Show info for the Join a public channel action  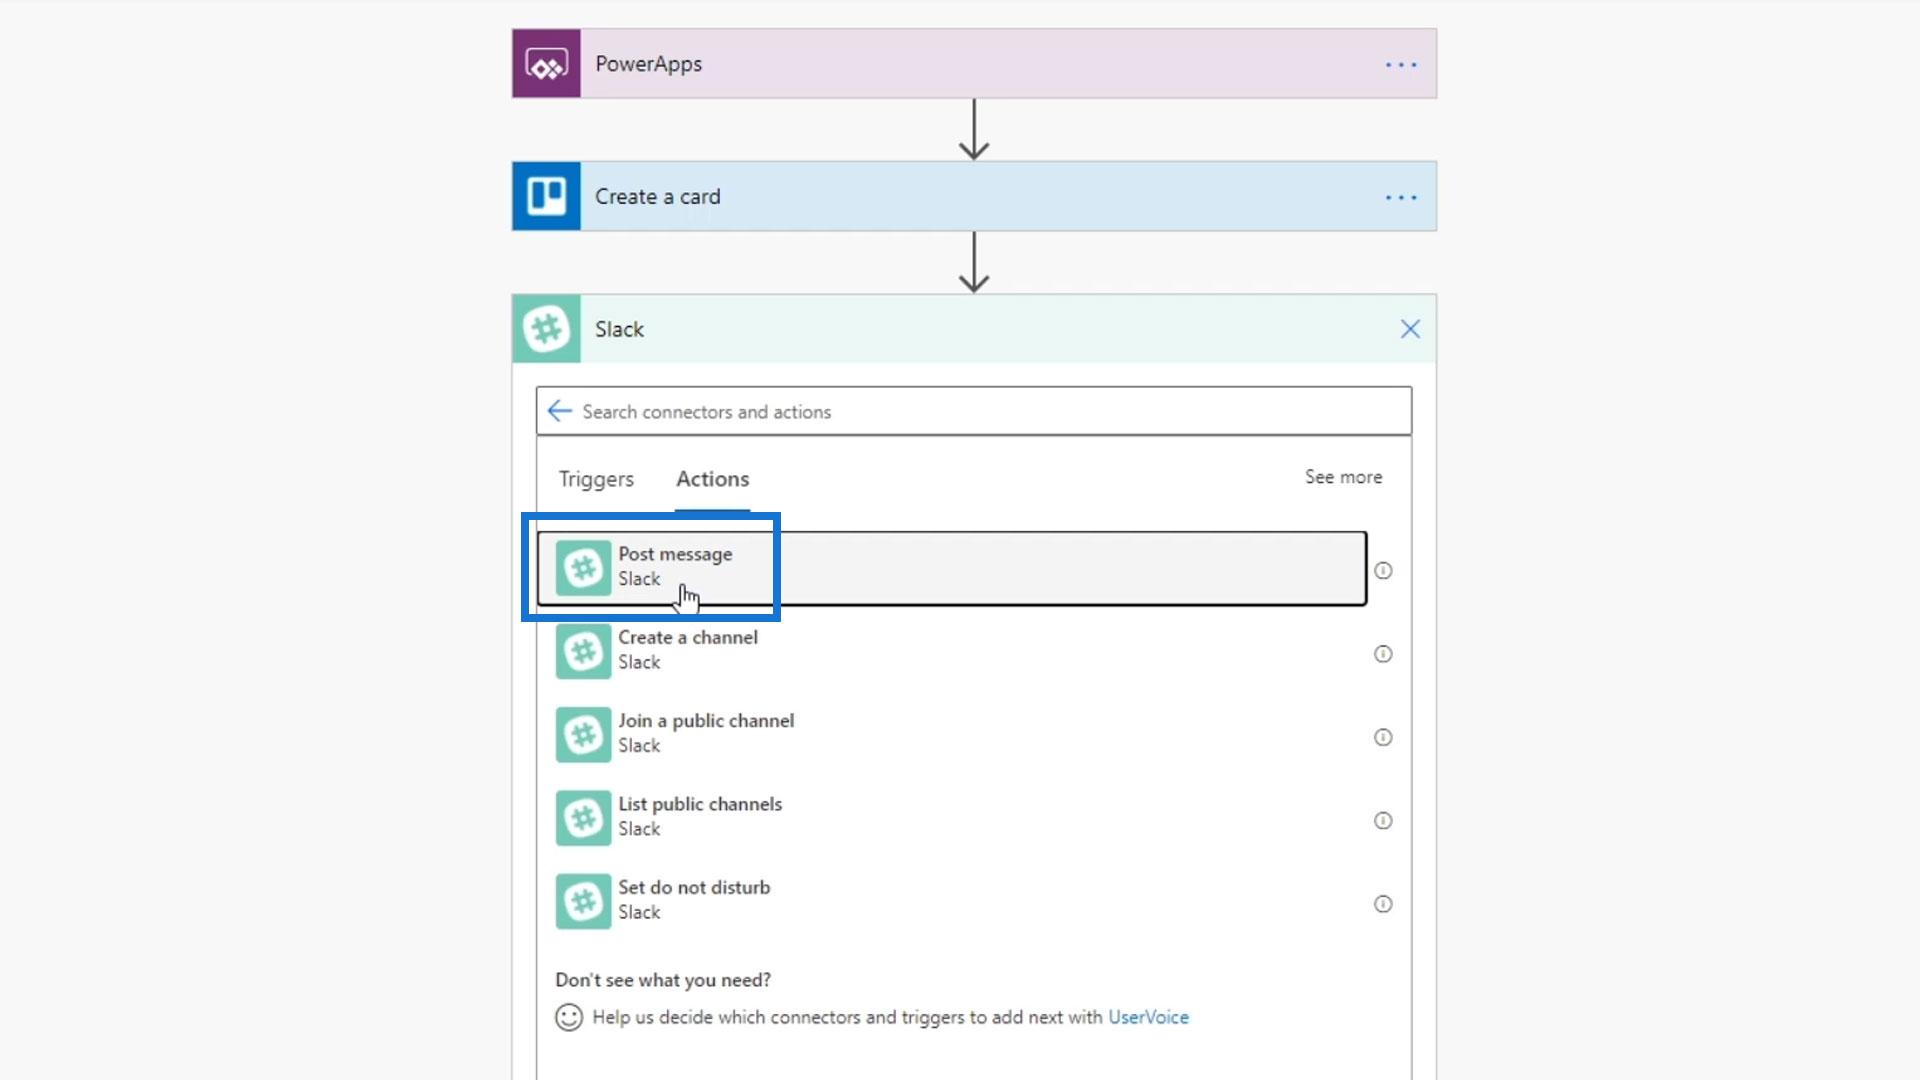tap(1383, 737)
